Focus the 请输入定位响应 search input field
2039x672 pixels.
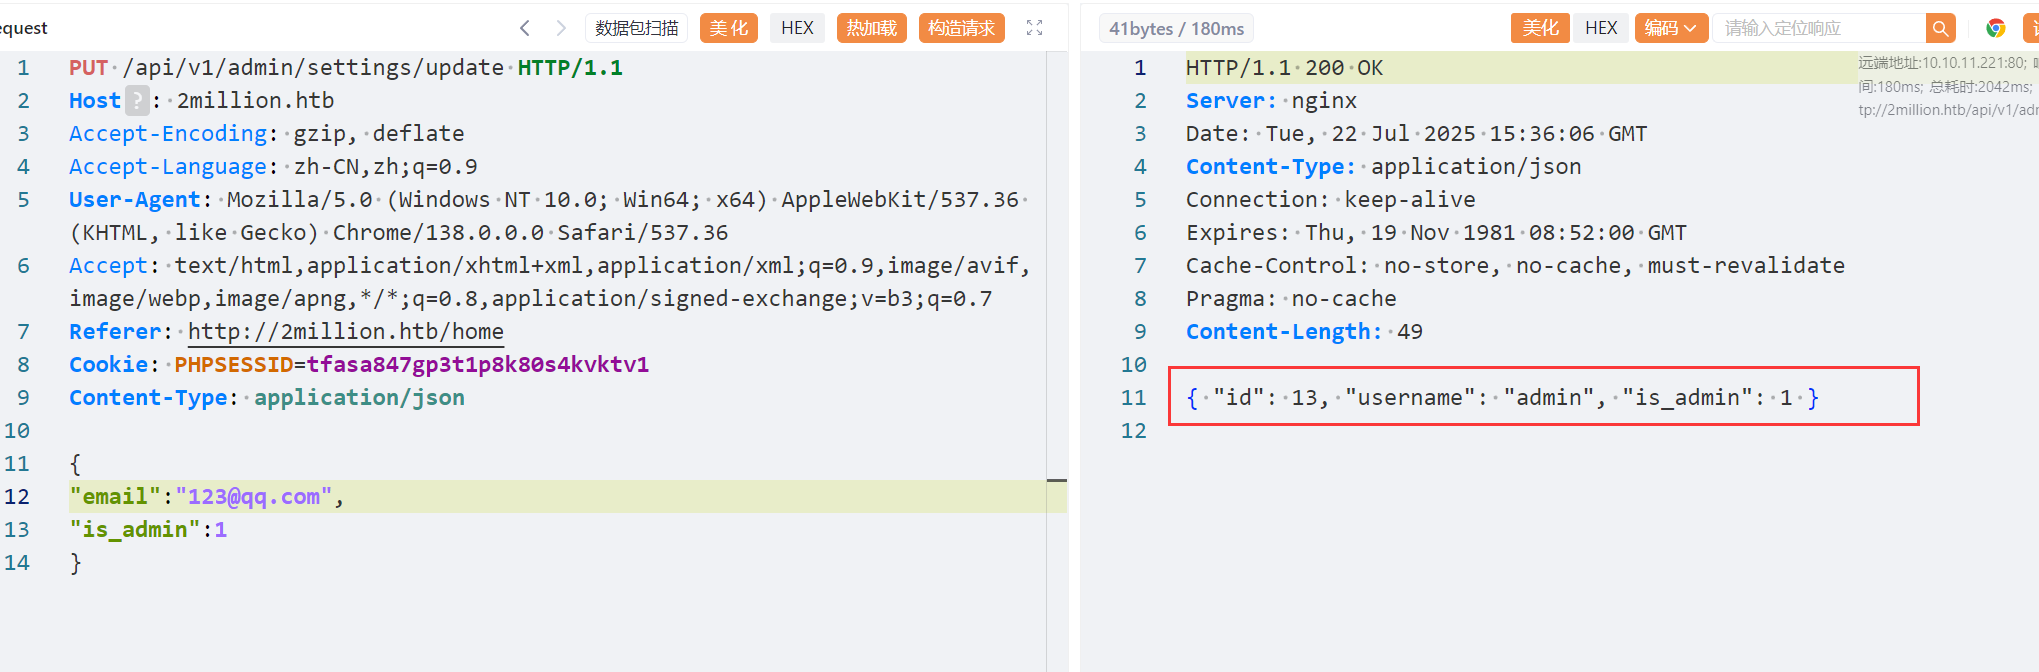pyautogui.click(x=1818, y=28)
